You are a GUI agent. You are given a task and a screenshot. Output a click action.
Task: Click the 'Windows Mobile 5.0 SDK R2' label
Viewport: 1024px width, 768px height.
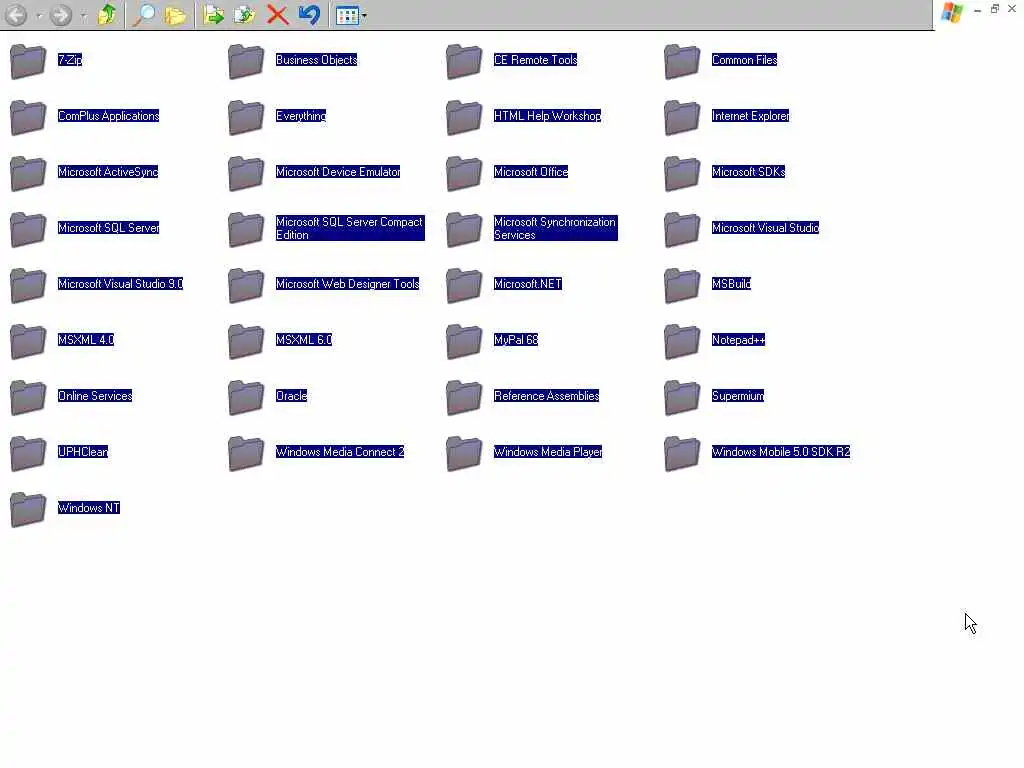click(781, 452)
